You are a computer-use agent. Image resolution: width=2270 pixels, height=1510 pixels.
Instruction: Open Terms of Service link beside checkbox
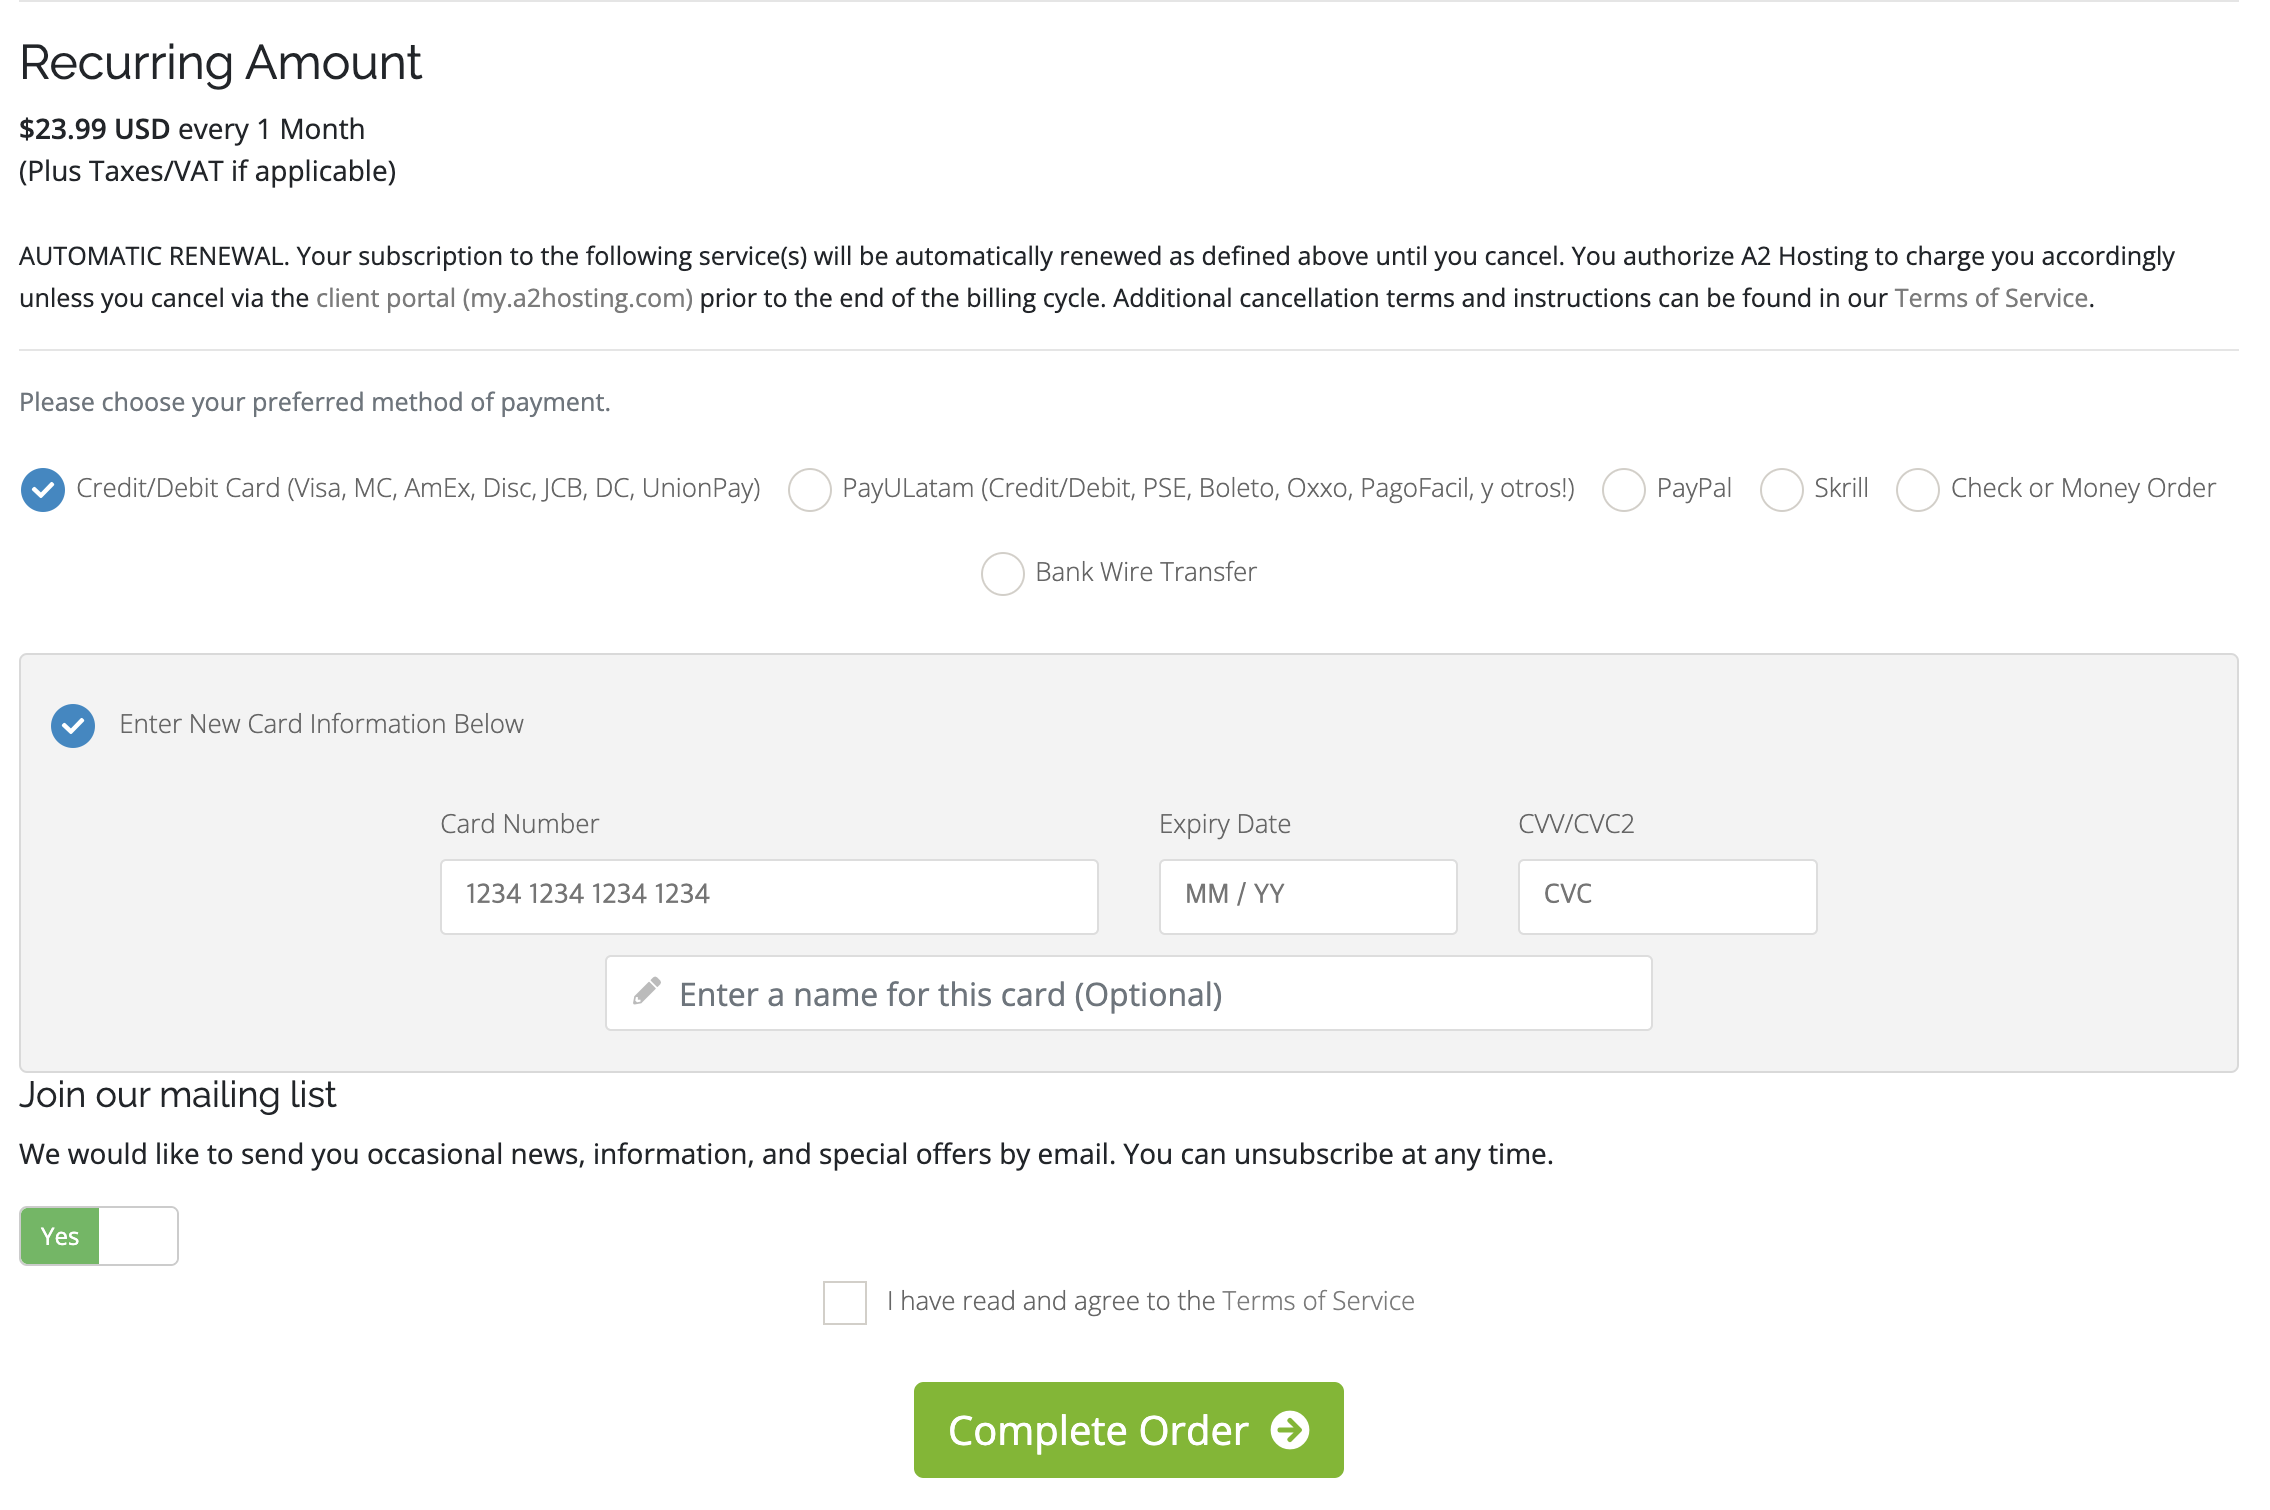[1317, 1301]
